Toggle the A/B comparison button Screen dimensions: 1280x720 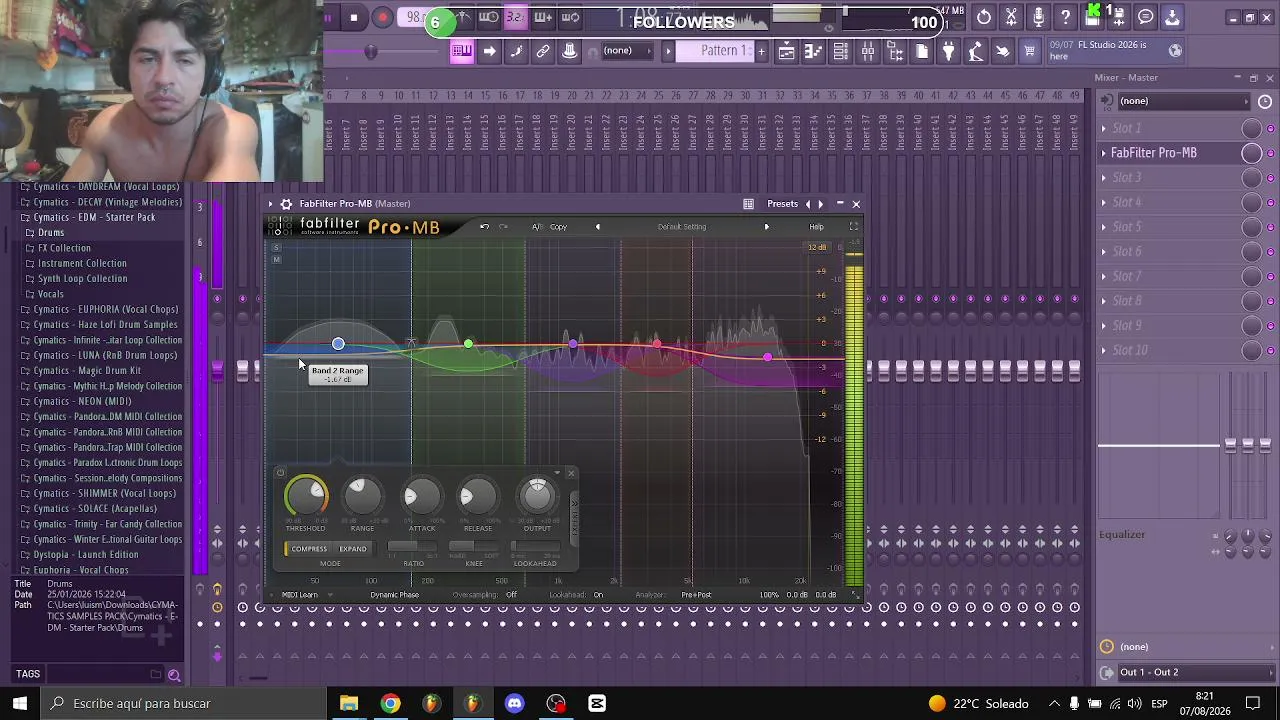click(x=536, y=227)
